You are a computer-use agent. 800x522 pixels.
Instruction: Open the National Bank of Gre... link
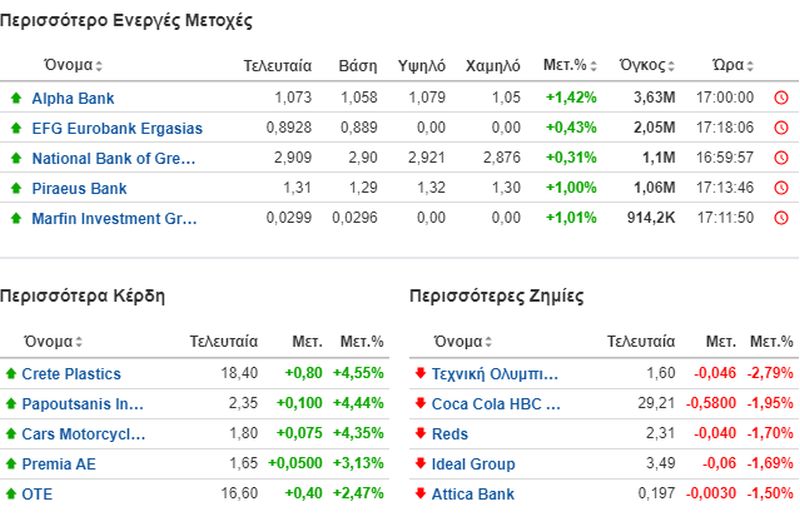point(113,158)
